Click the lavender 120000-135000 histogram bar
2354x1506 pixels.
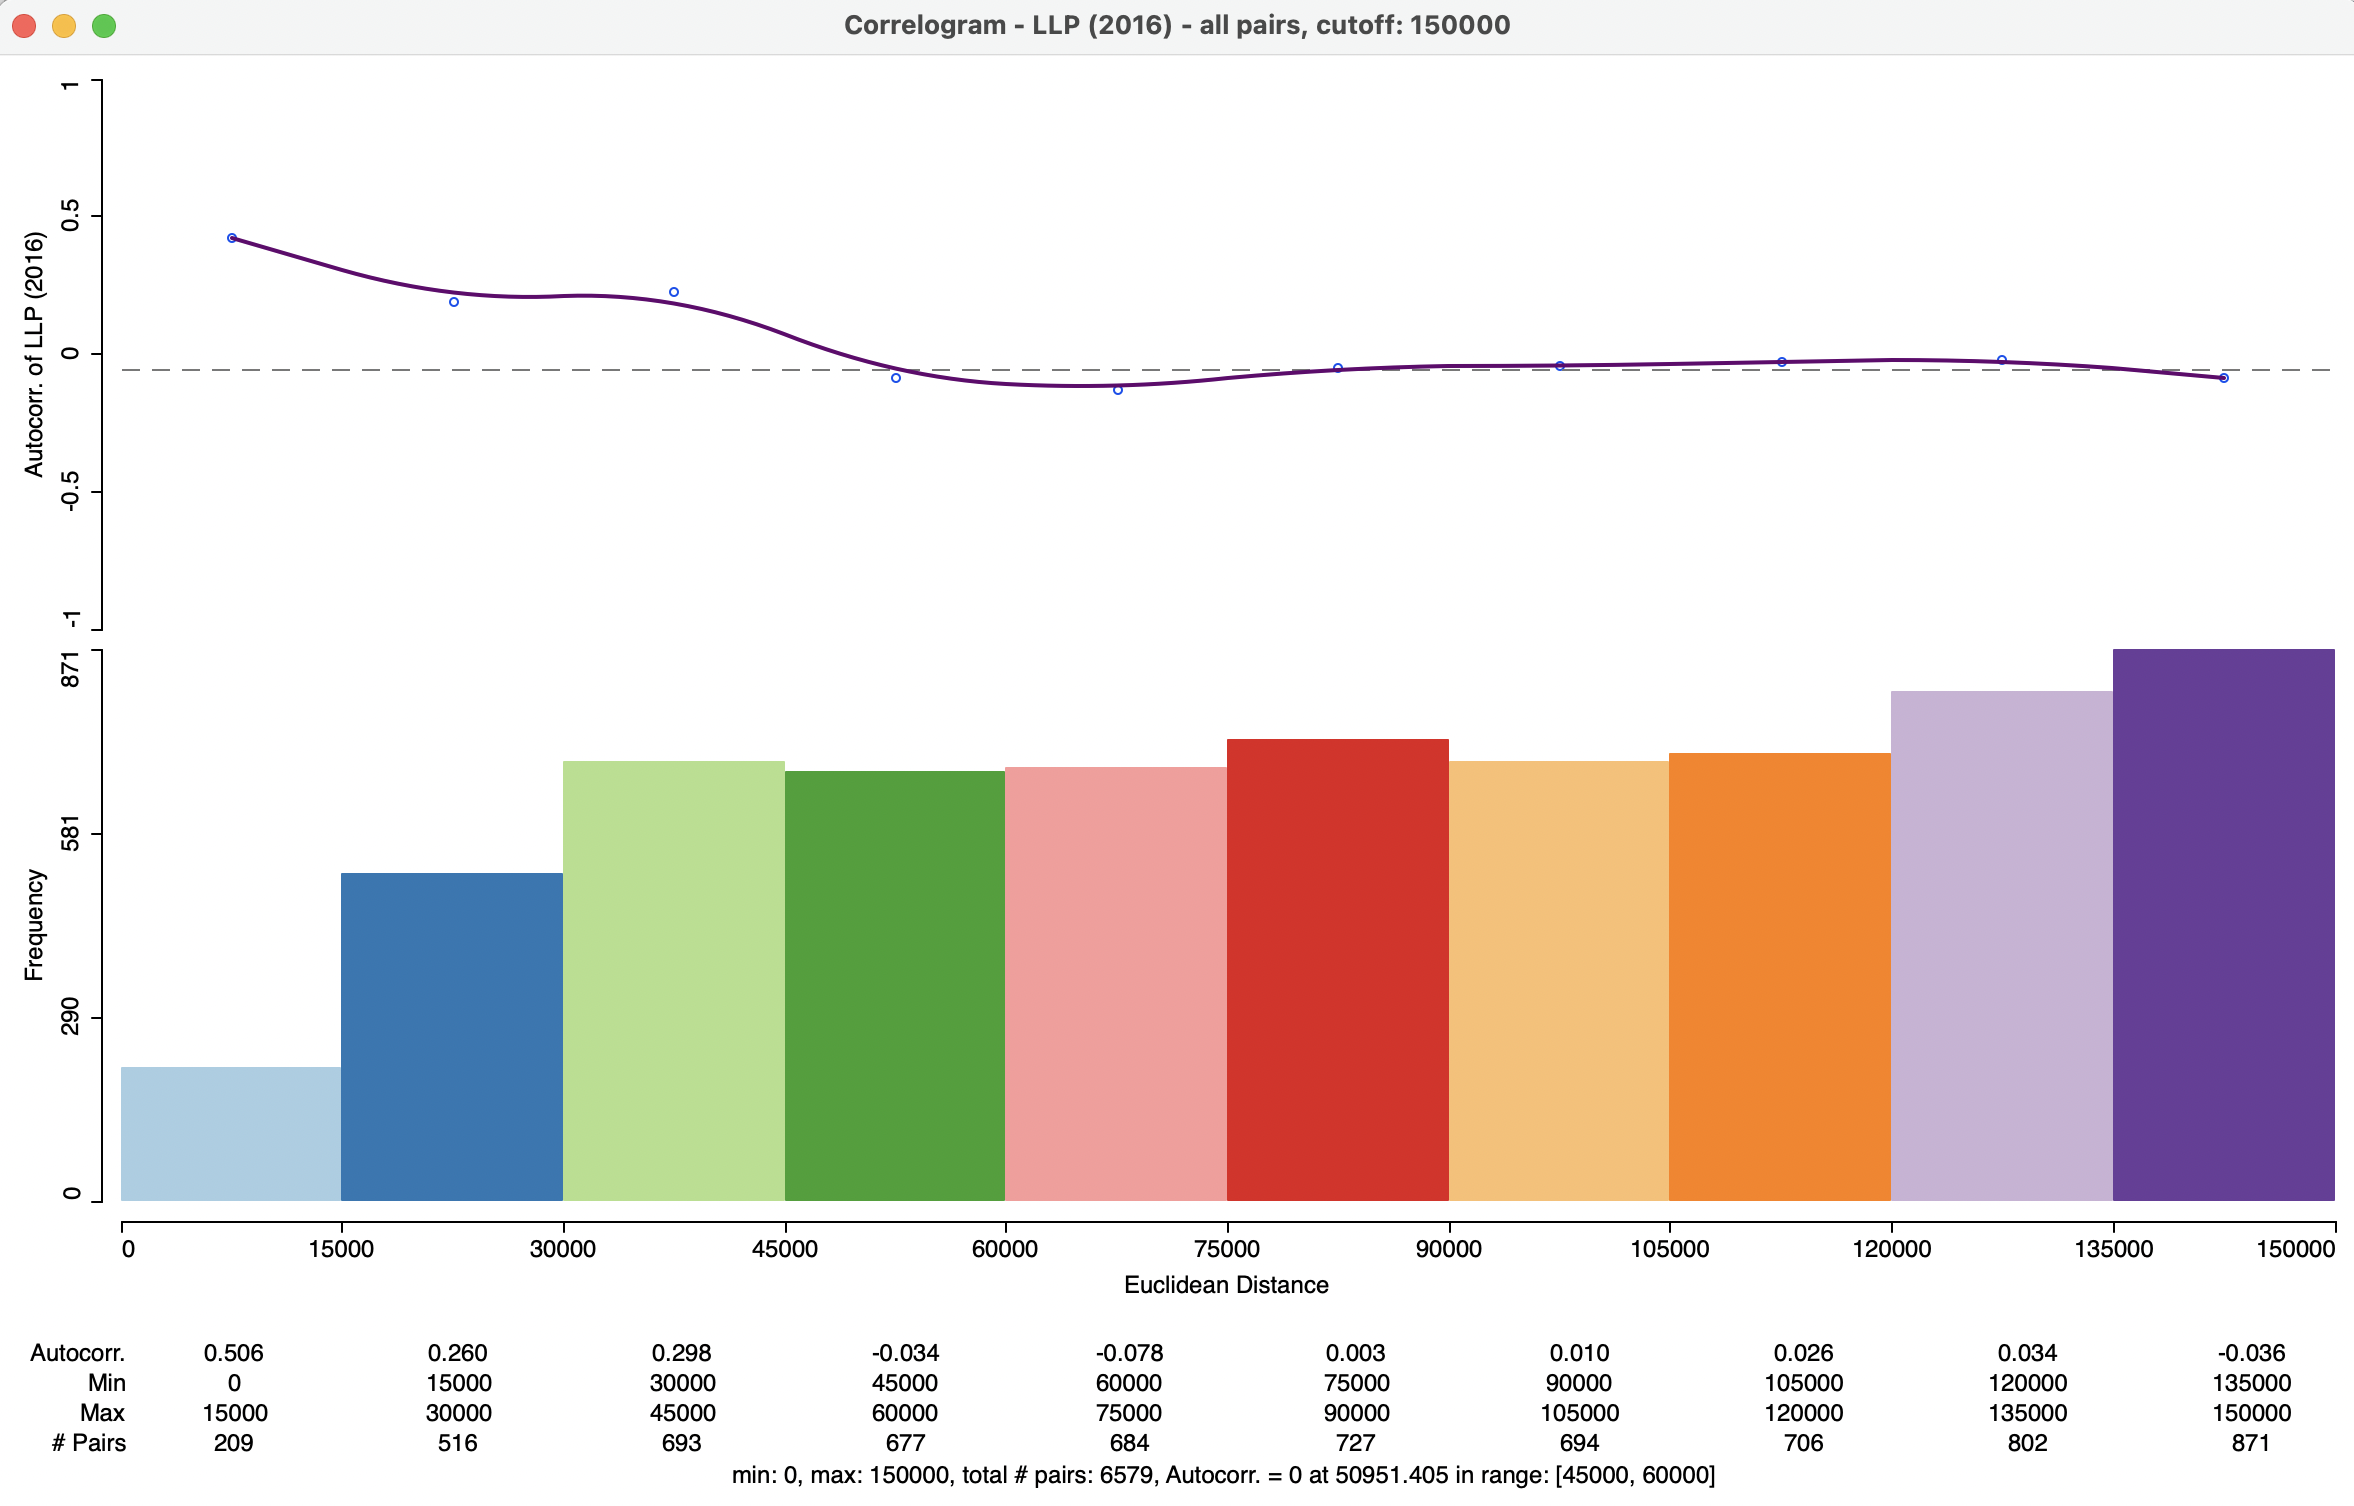click(x=2002, y=945)
